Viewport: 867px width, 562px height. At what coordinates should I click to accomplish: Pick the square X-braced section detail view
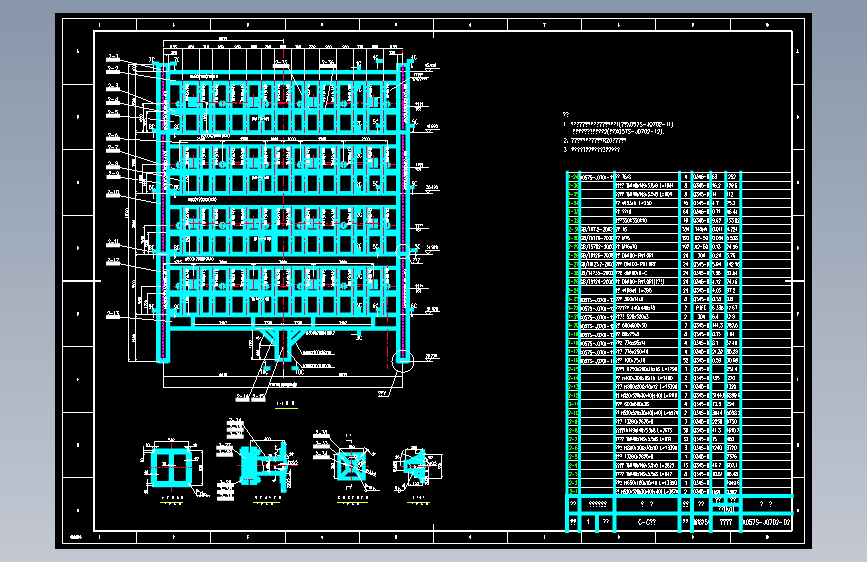tap(351, 467)
